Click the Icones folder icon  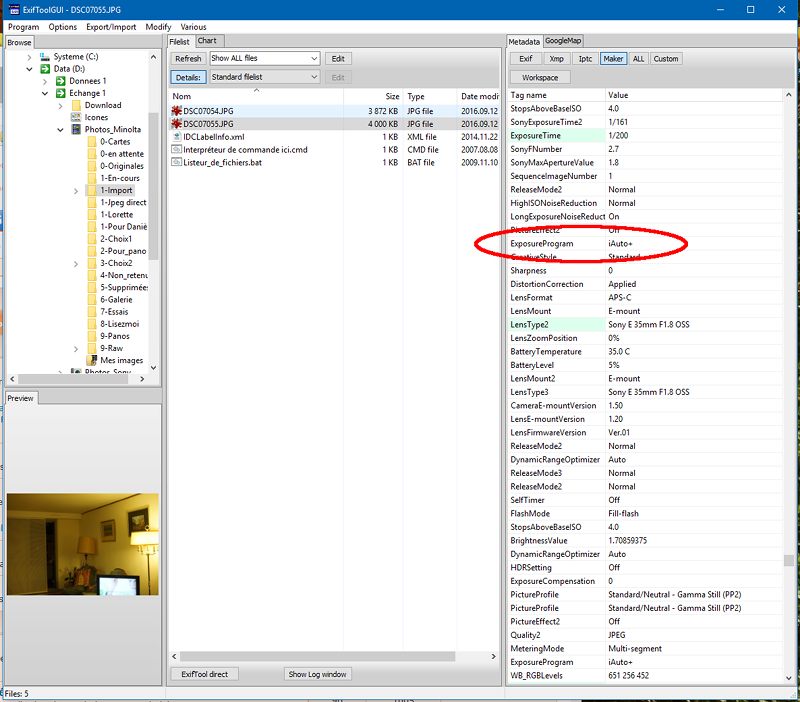click(x=77, y=117)
